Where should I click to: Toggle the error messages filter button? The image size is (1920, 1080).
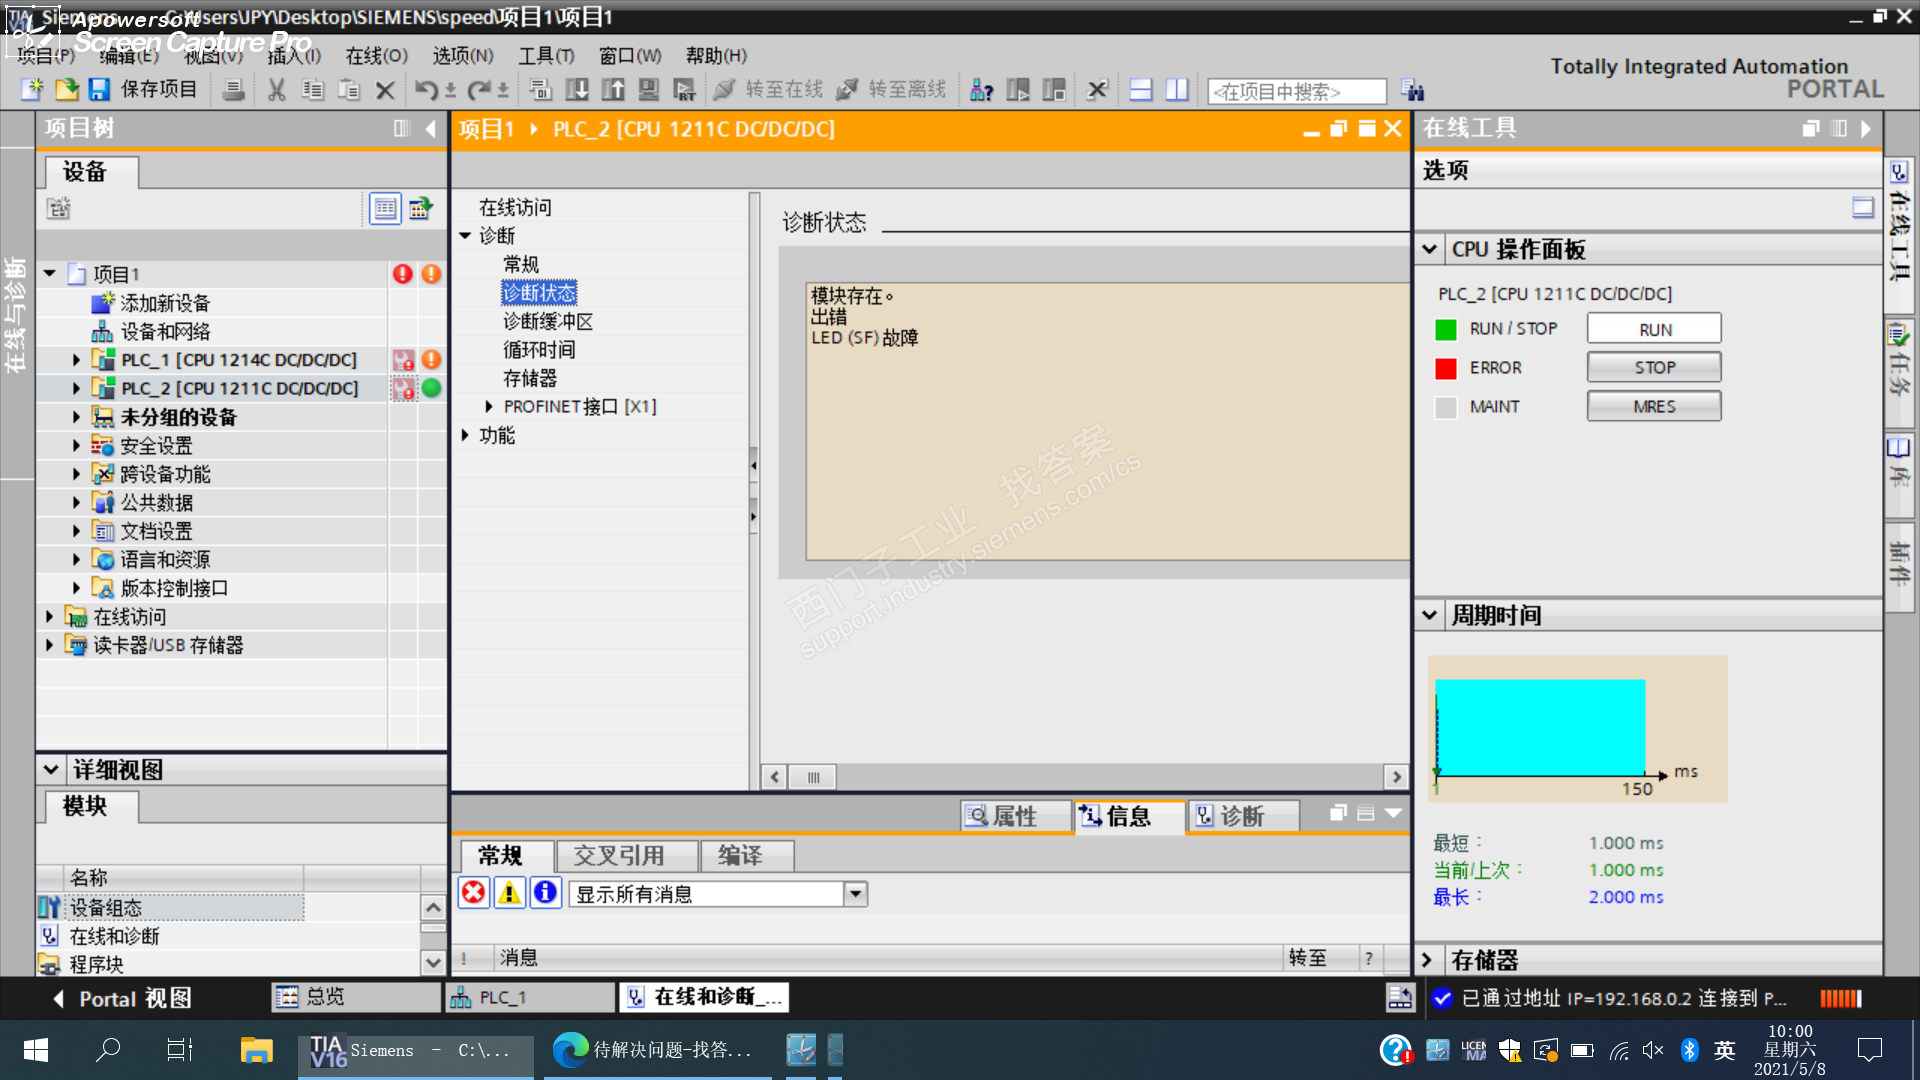(474, 893)
